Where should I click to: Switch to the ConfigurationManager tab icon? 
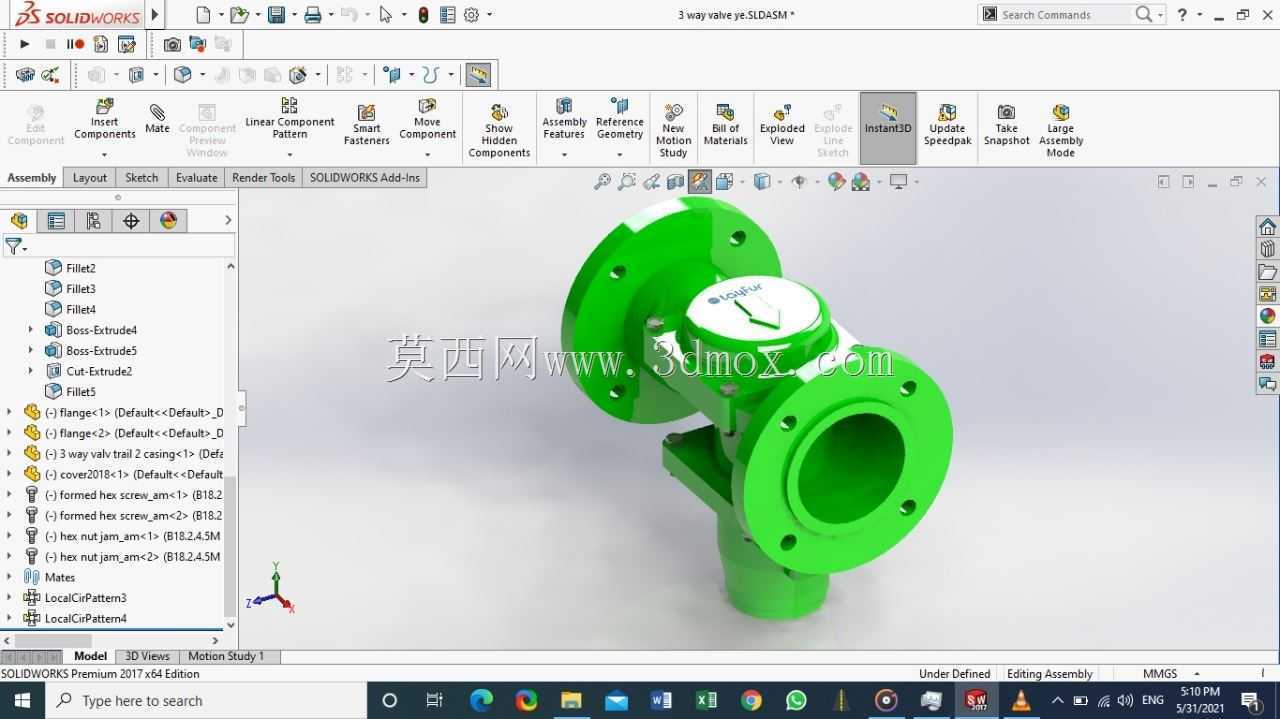tap(93, 221)
